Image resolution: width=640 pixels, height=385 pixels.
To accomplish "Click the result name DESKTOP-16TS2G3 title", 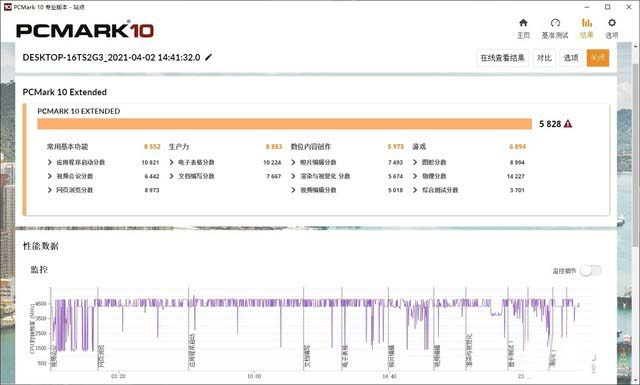I will click(x=111, y=58).
